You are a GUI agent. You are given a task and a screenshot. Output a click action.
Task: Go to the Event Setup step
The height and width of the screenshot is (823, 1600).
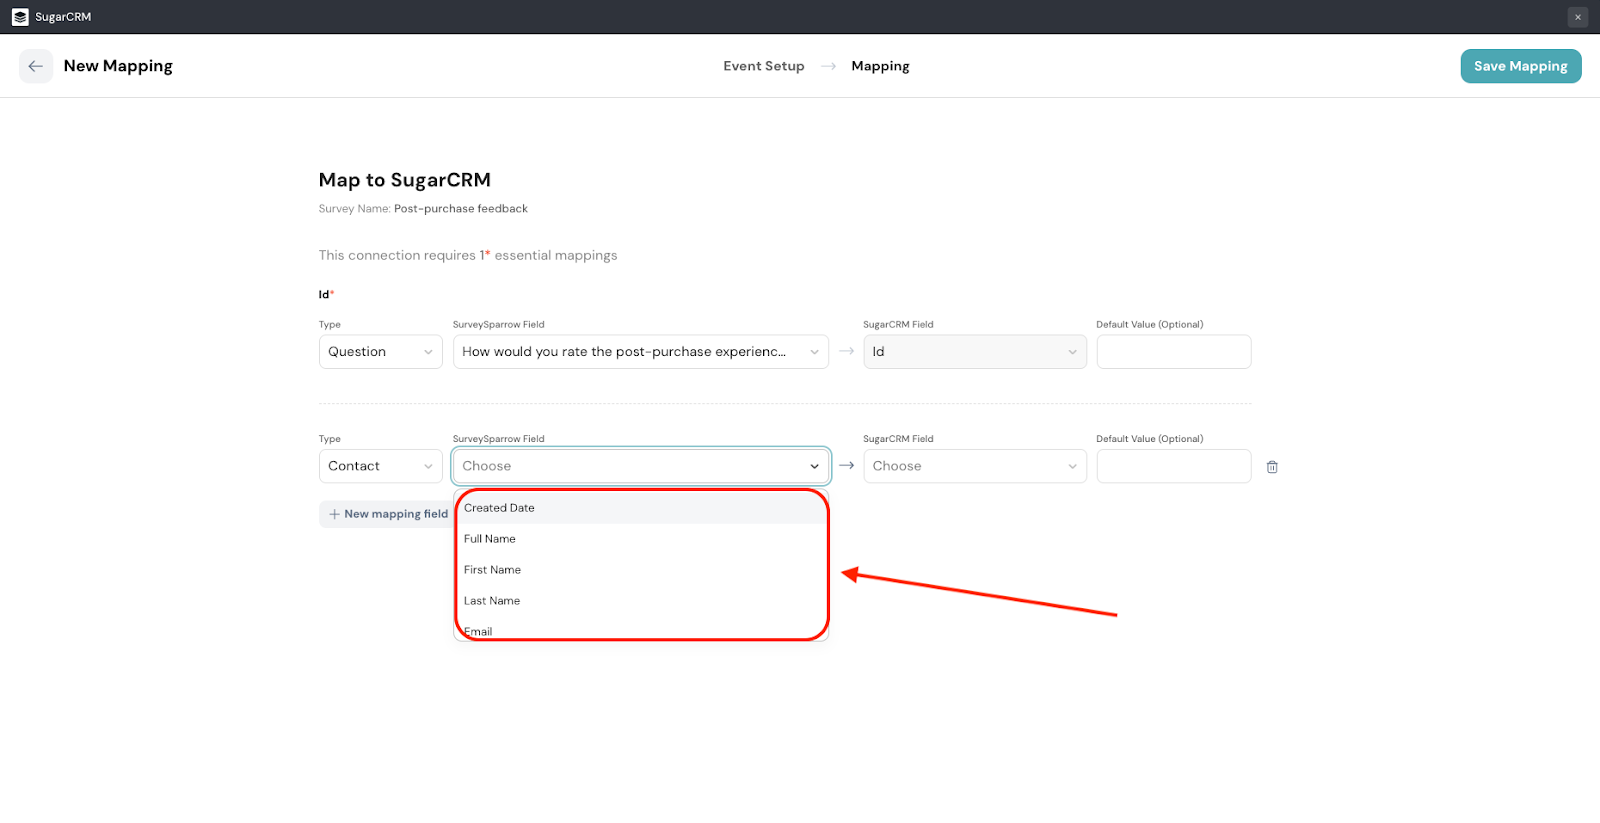763,66
